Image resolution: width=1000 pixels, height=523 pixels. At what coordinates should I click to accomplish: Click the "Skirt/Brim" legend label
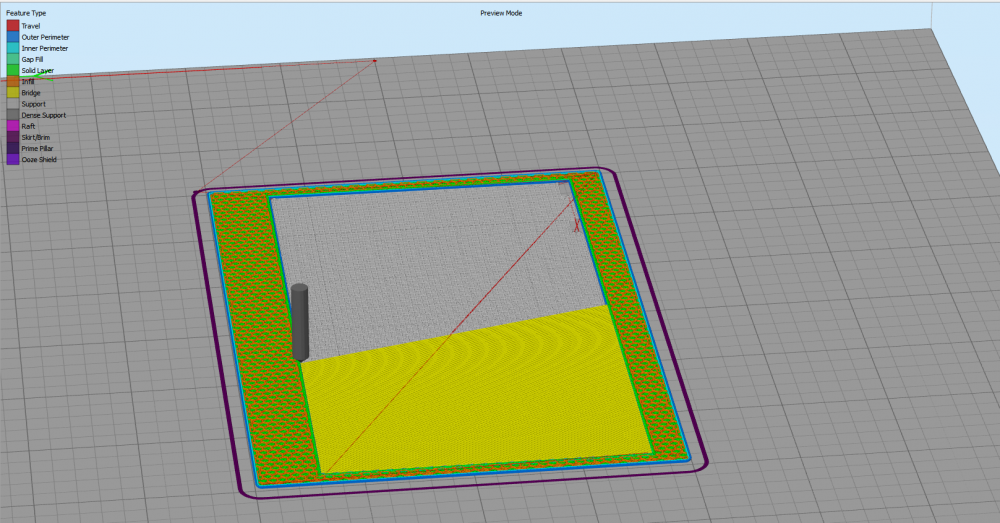(x=36, y=137)
